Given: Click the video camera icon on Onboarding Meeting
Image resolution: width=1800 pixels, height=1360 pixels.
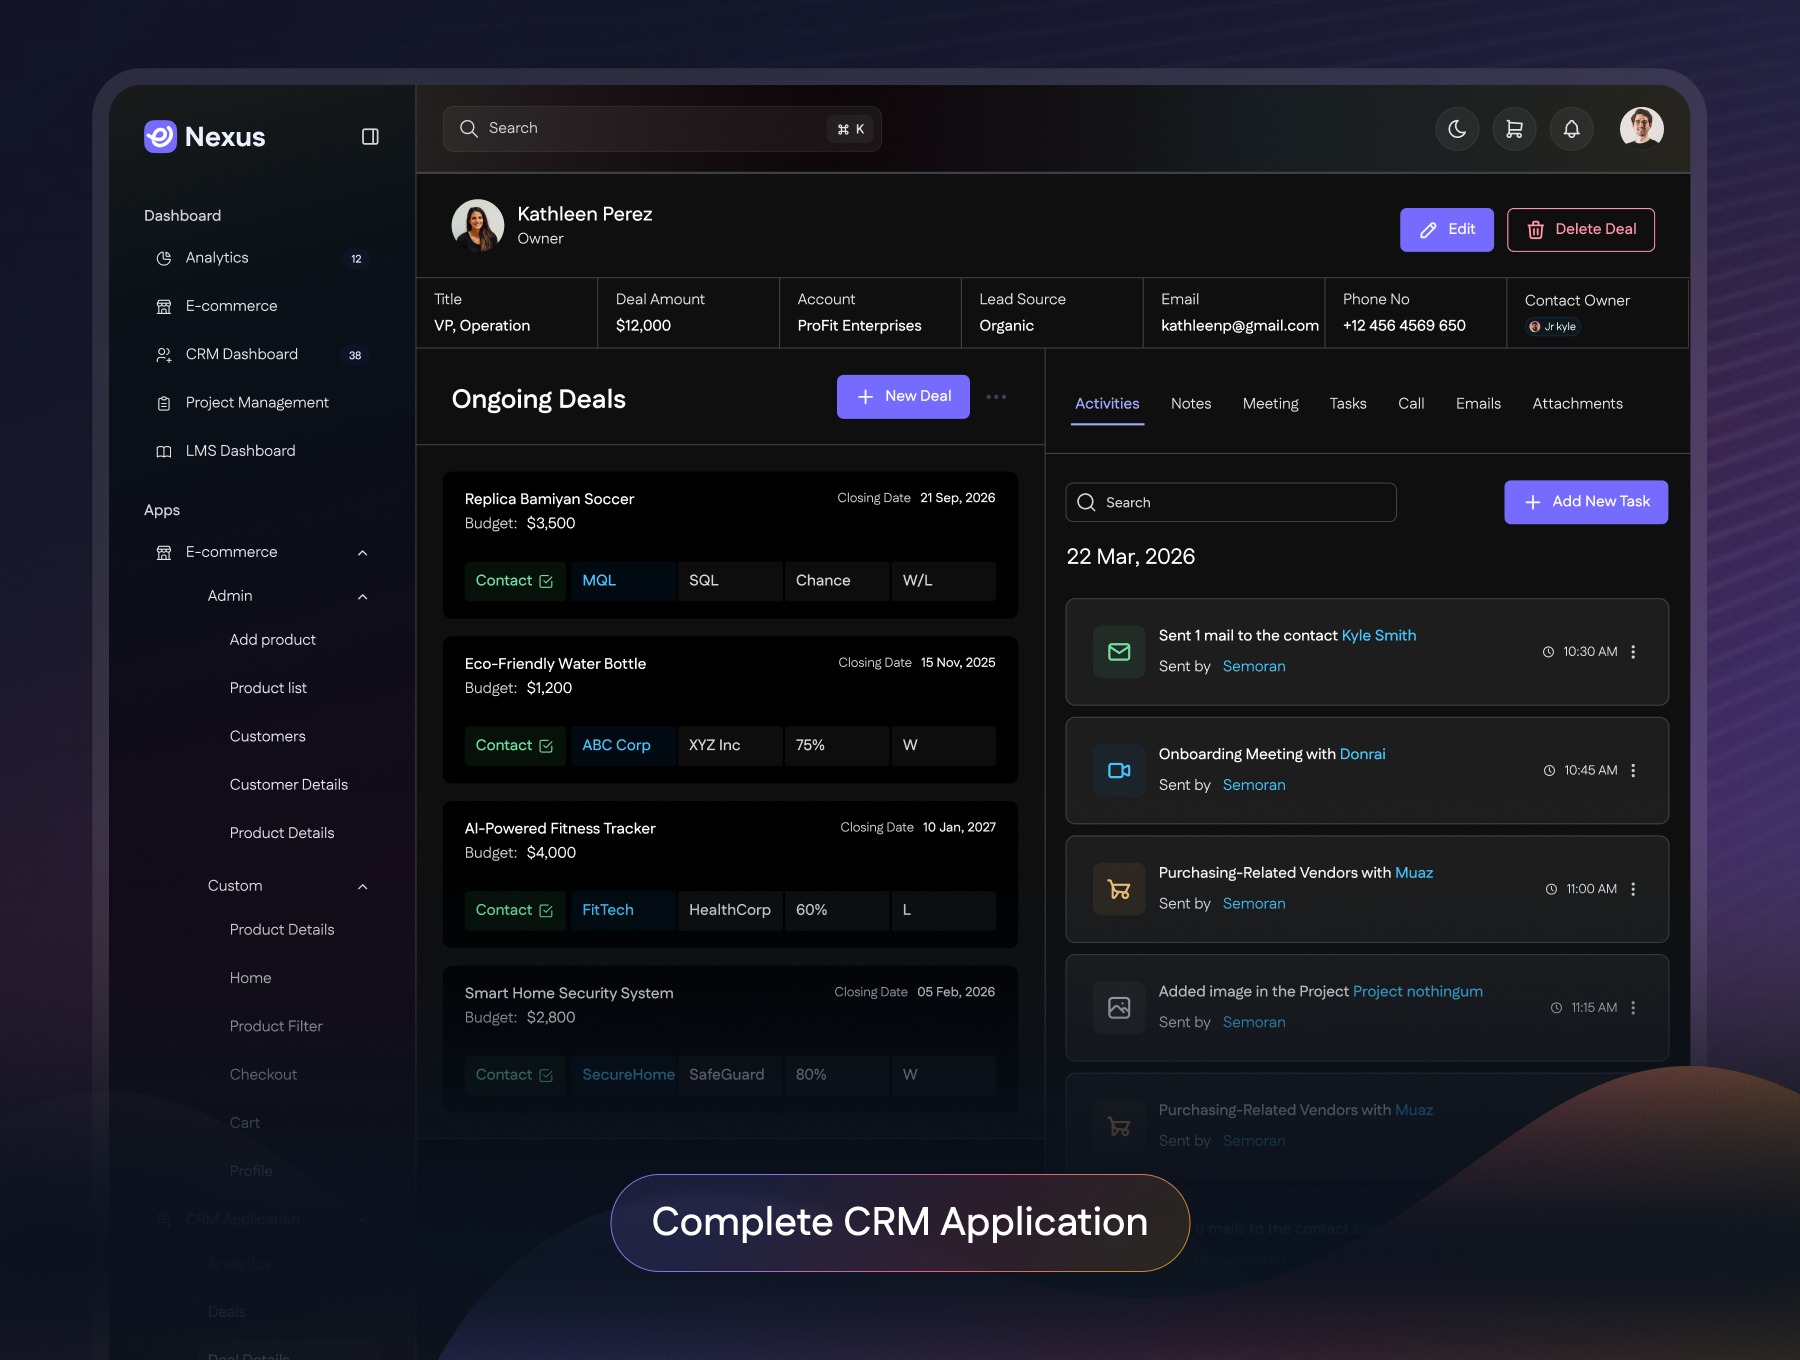Looking at the screenshot, I should [1119, 771].
